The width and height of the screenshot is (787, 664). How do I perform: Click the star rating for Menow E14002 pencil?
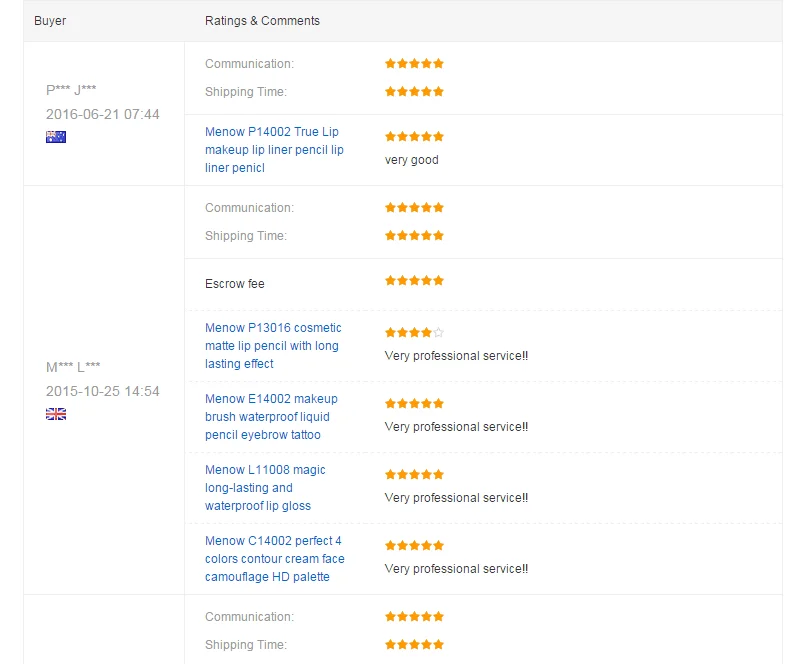pyautogui.click(x=414, y=403)
